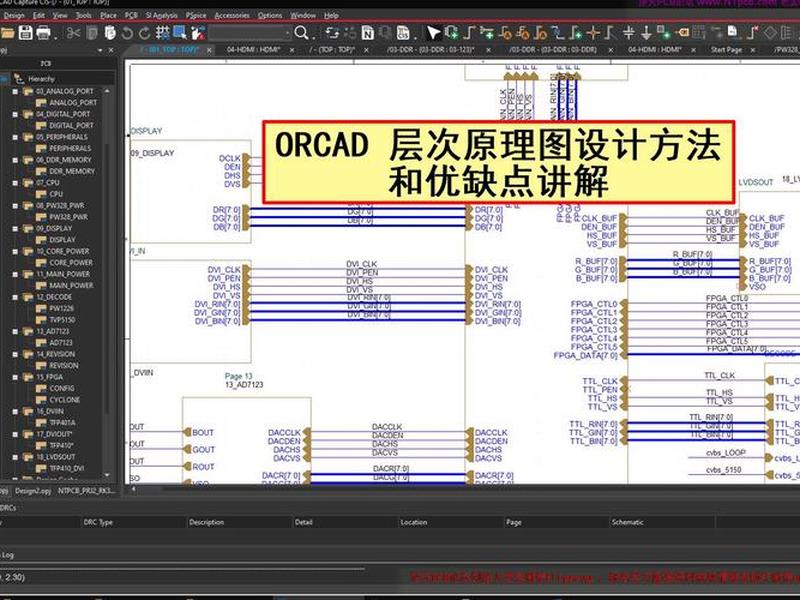Collapse the 09_DISPLAY tree node

pos(15,229)
